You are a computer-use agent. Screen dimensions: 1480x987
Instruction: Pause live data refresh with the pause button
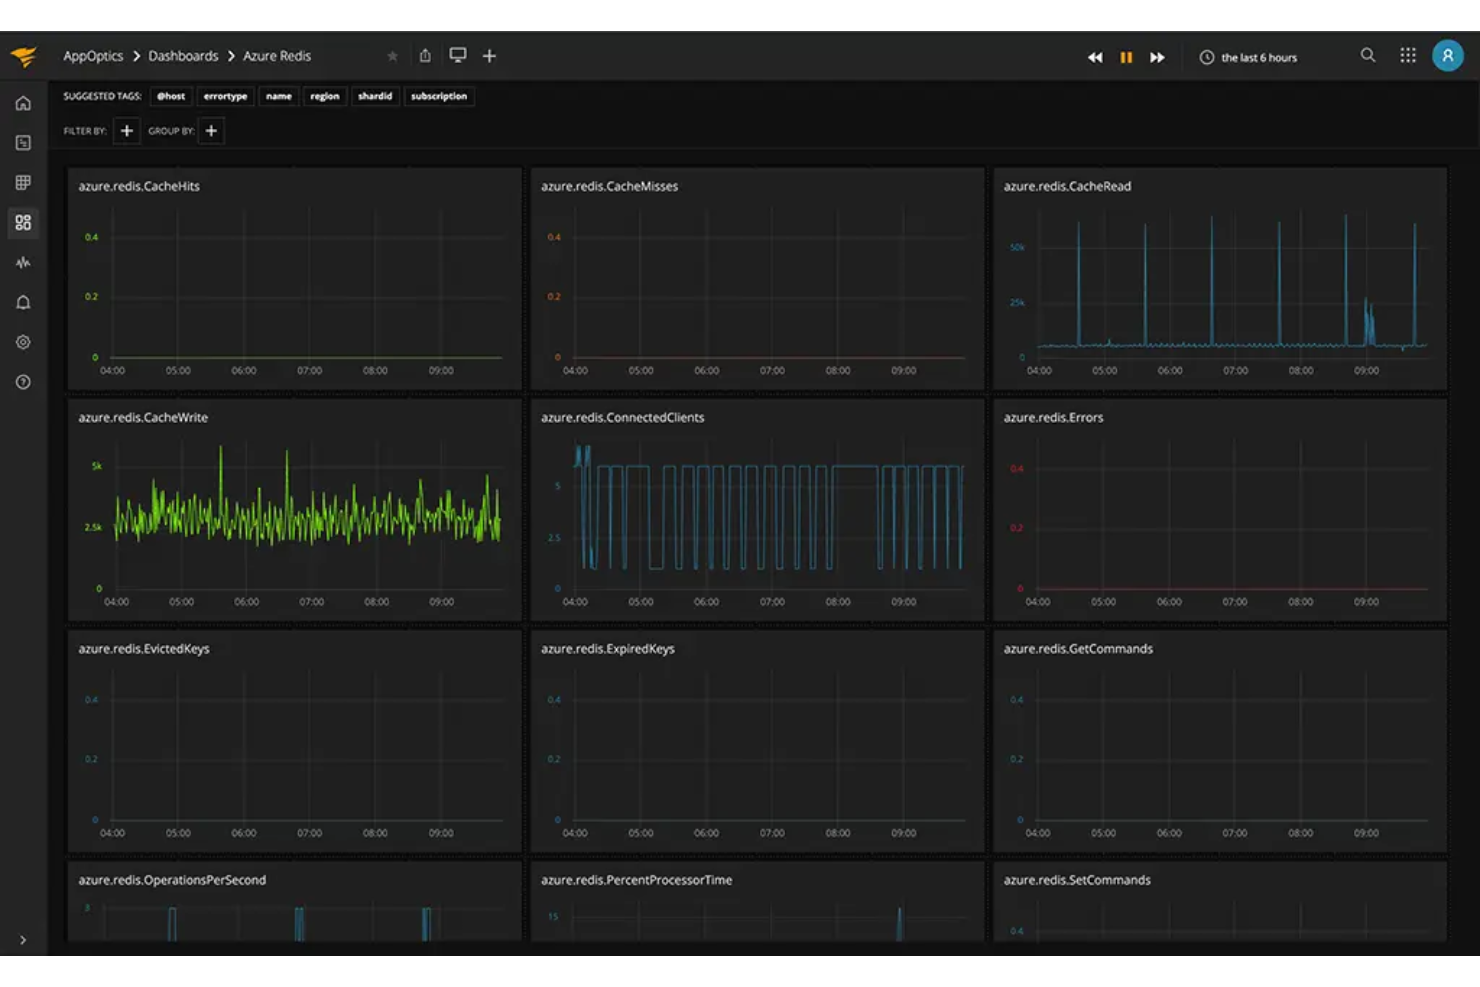(1126, 57)
